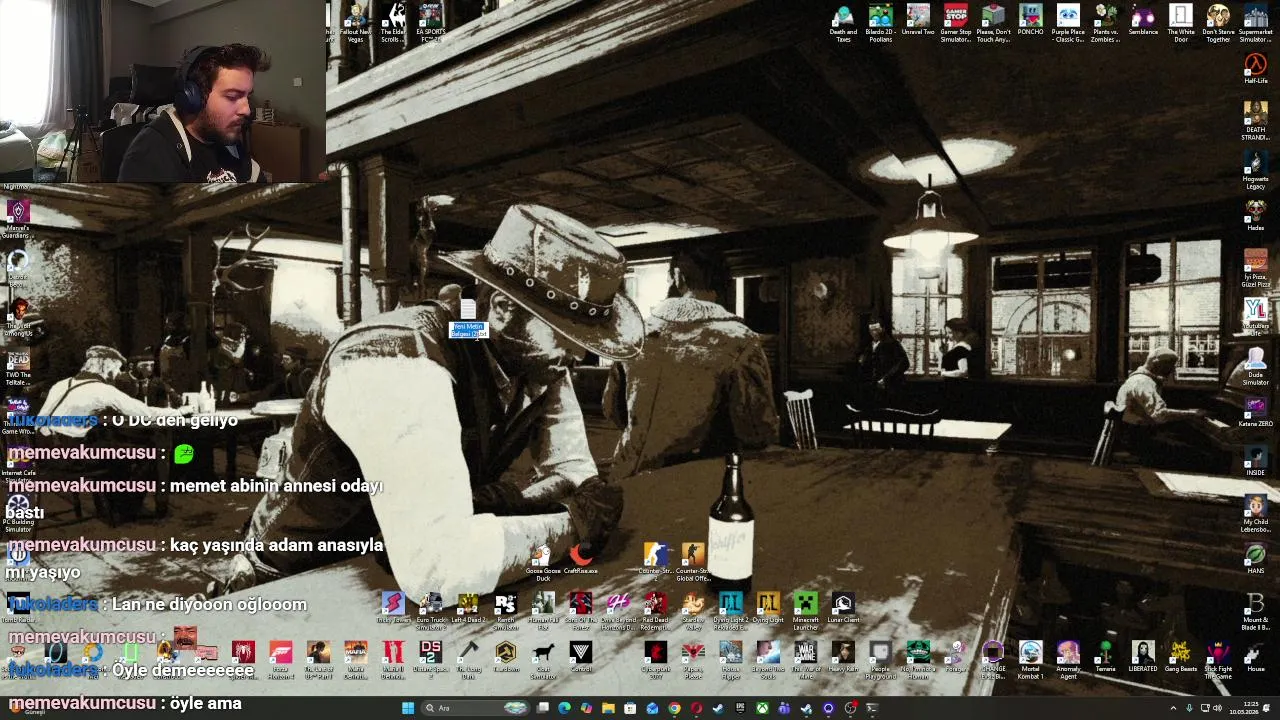The height and width of the screenshot is (720, 1280).
Task: Select the This War of Mine icon
Action: click(x=806, y=660)
